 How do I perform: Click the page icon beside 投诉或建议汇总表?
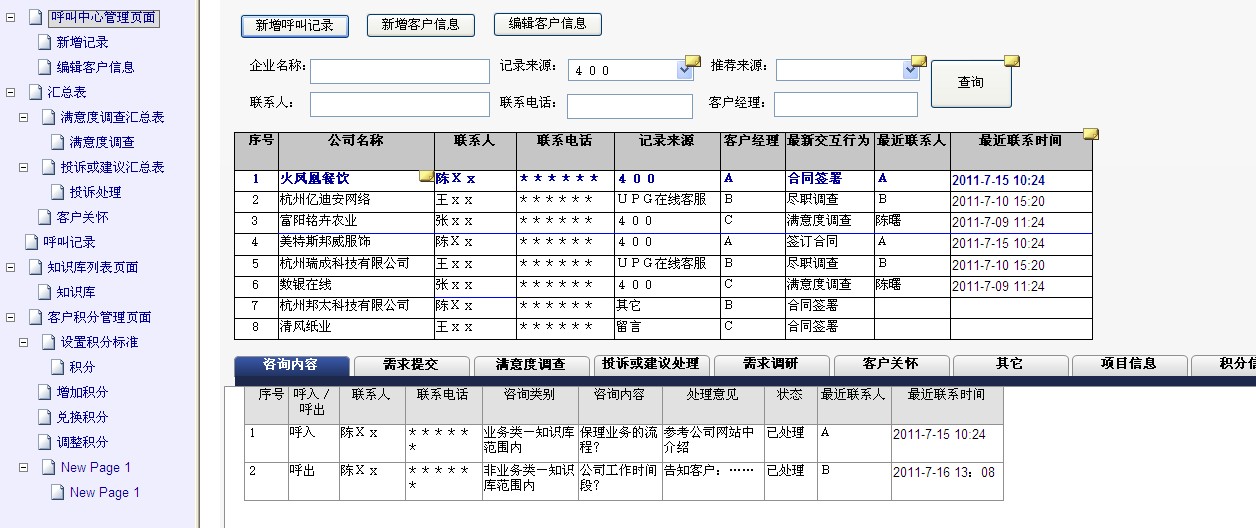point(48,167)
